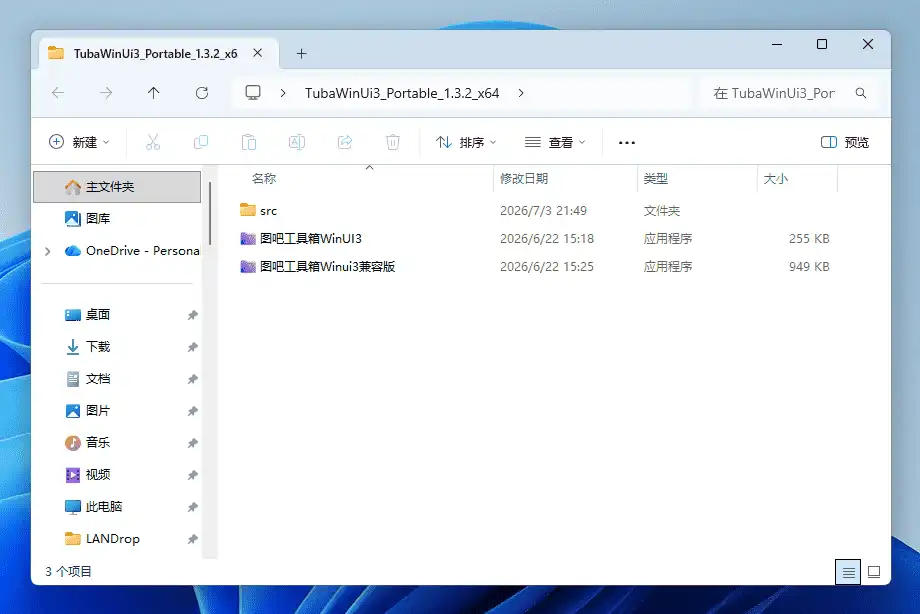920x614 pixels.
Task: Click the 949 KB size cell
Action: point(809,266)
